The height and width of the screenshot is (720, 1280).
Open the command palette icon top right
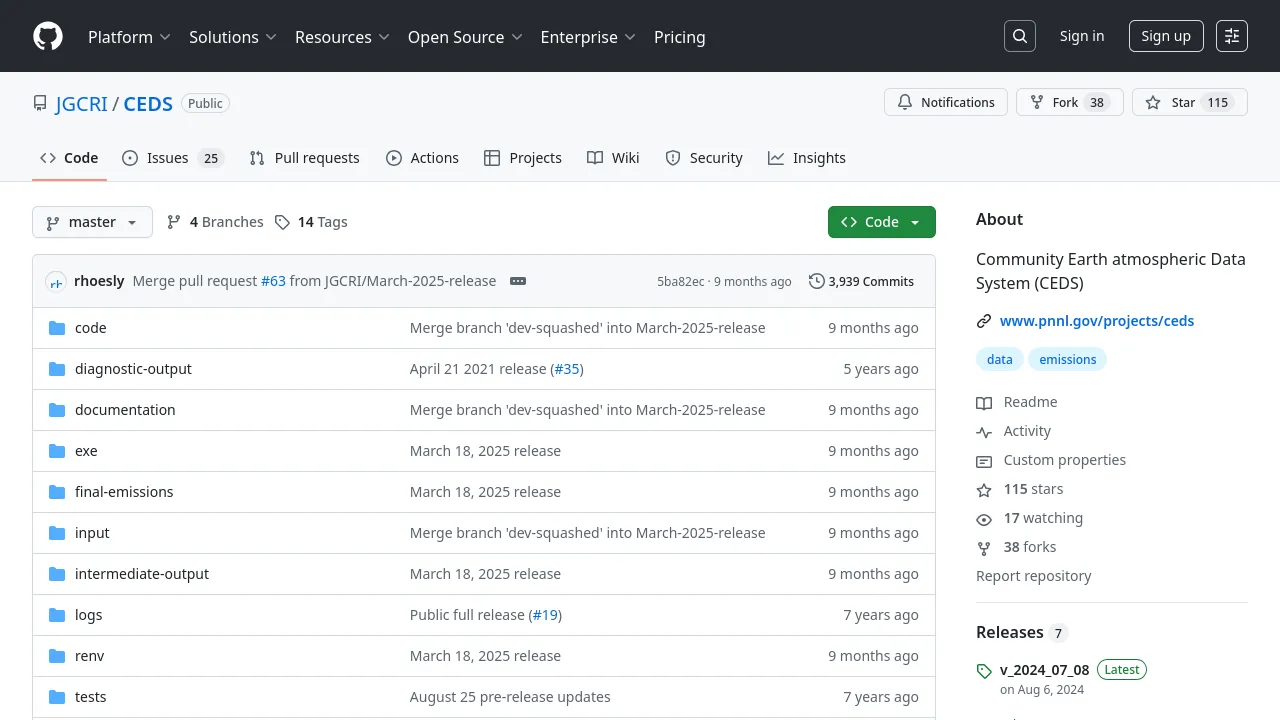tap(1231, 36)
